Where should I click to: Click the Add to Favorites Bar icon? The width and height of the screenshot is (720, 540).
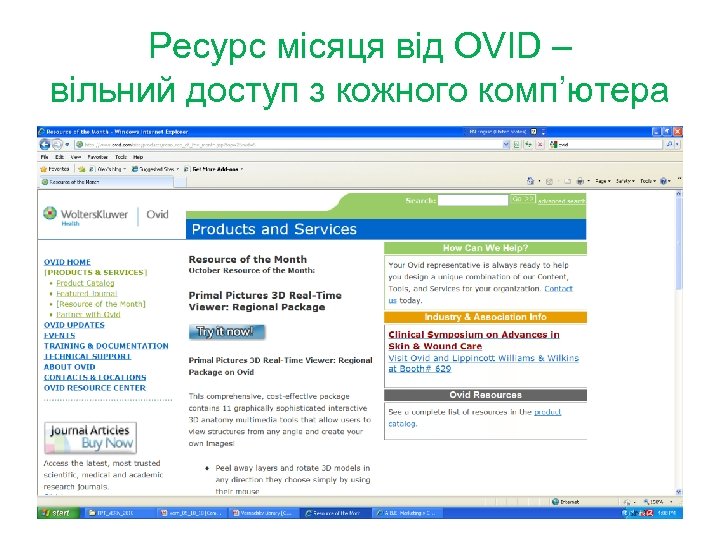click(x=82, y=169)
